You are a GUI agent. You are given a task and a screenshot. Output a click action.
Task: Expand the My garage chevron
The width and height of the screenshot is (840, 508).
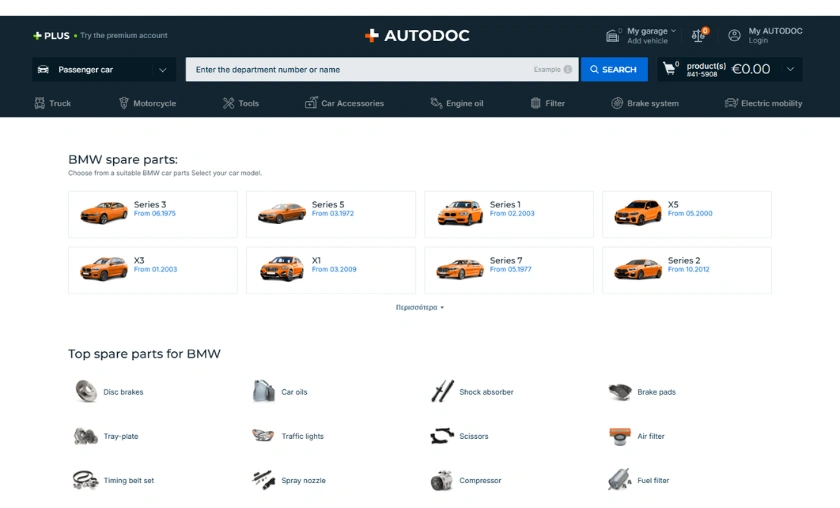pos(673,31)
